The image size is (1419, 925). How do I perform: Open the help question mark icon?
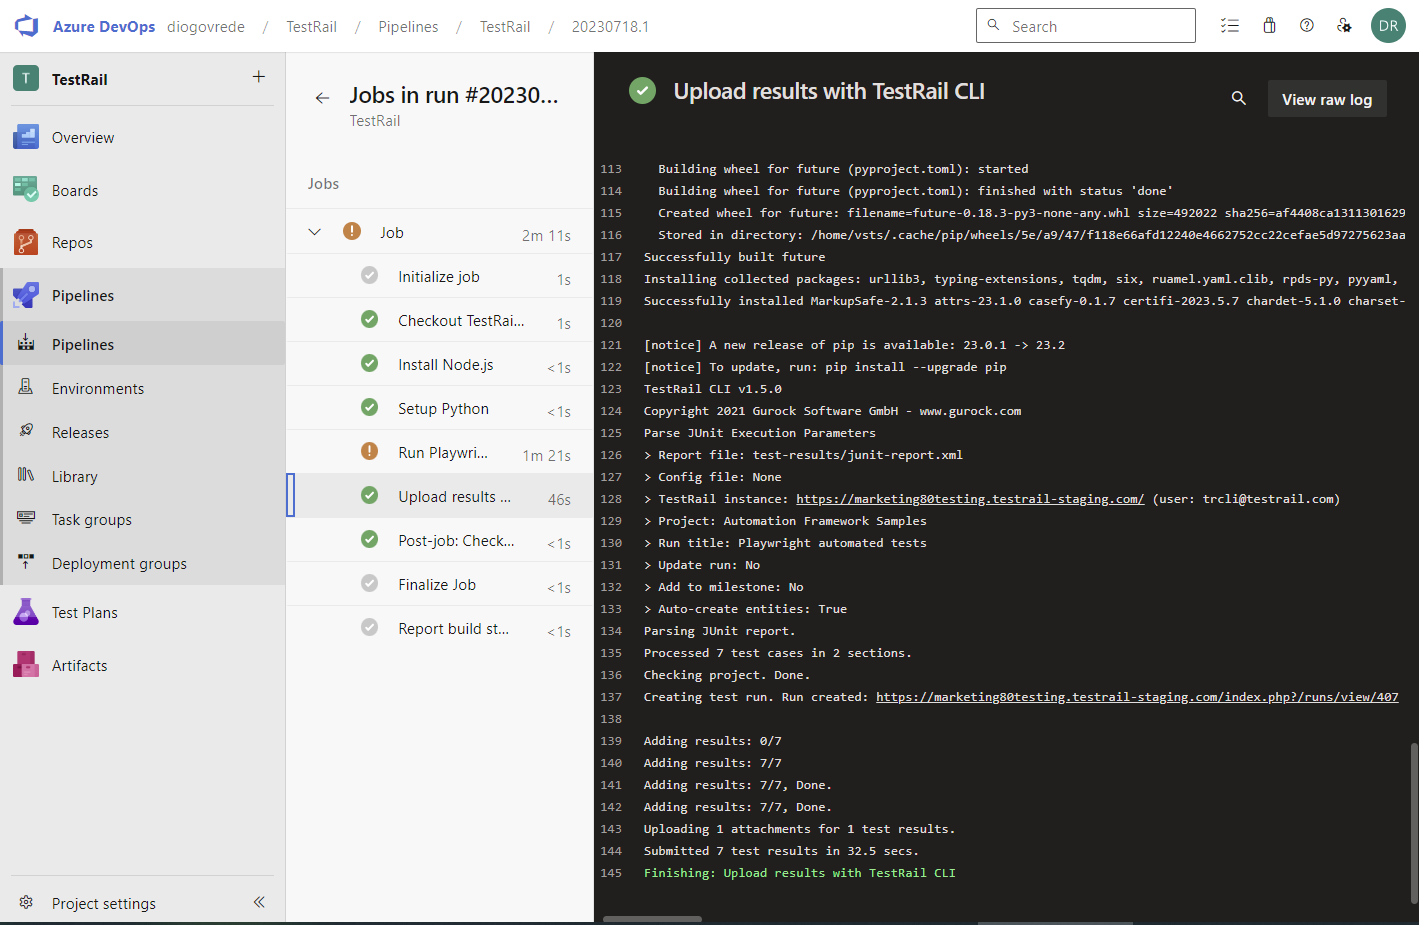(x=1307, y=26)
